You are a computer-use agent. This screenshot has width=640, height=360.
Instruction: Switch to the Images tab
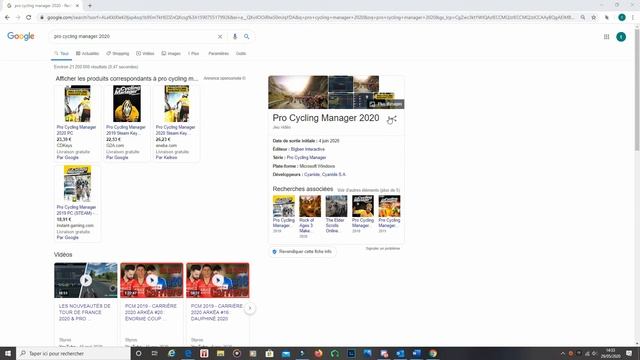[x=171, y=53]
